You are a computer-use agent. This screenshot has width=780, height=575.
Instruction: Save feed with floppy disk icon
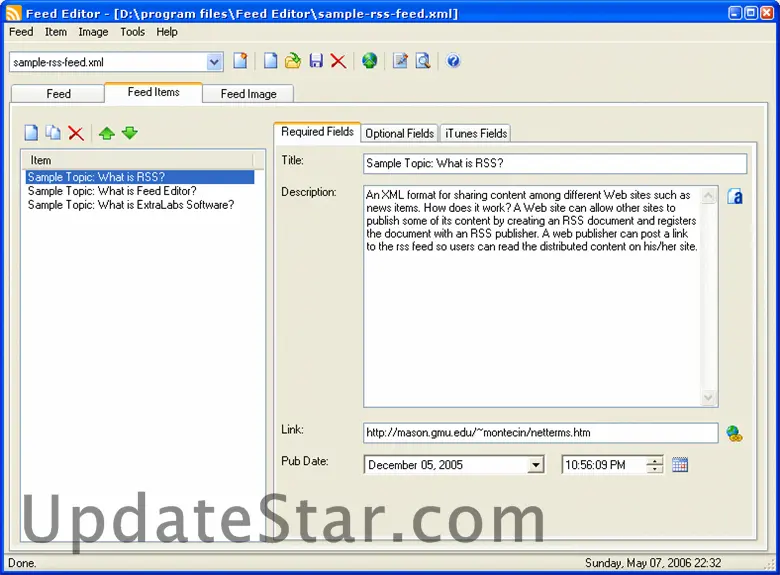pos(316,61)
